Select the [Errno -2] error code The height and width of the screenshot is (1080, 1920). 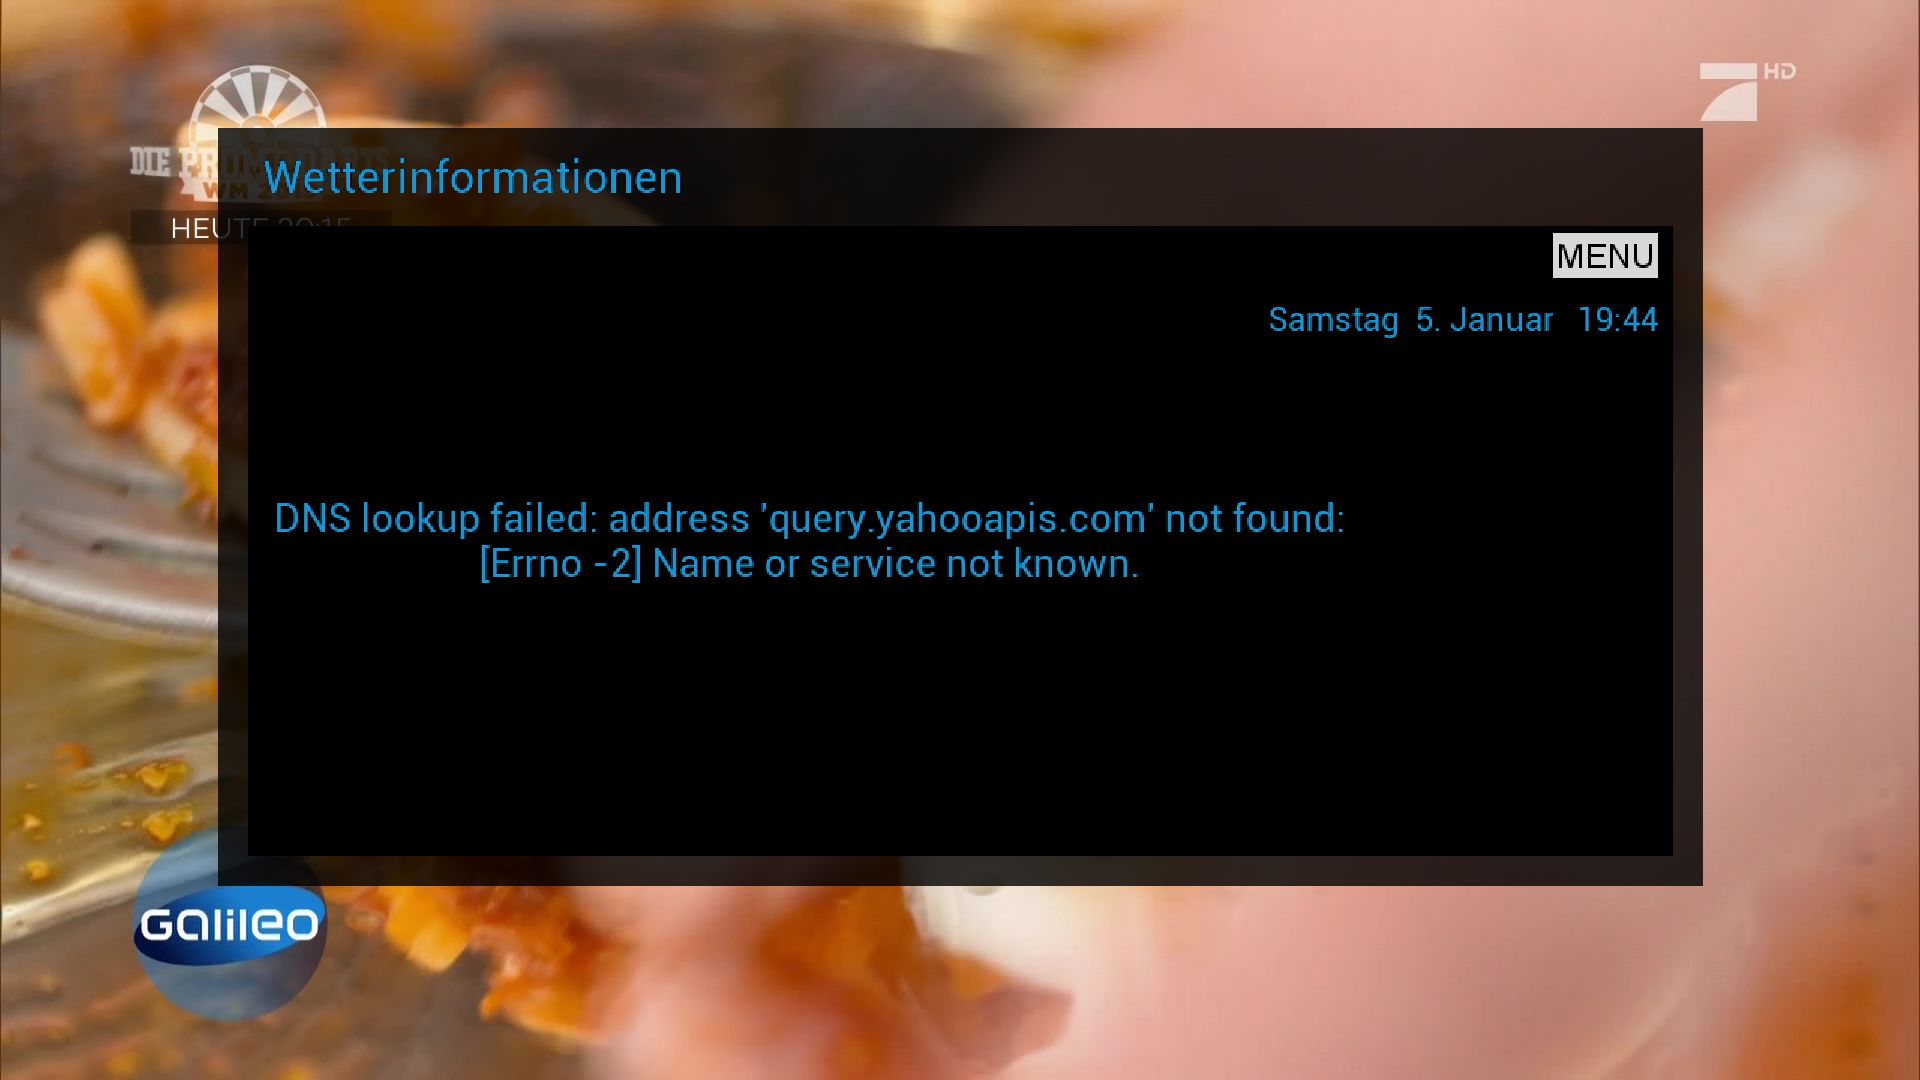click(561, 564)
